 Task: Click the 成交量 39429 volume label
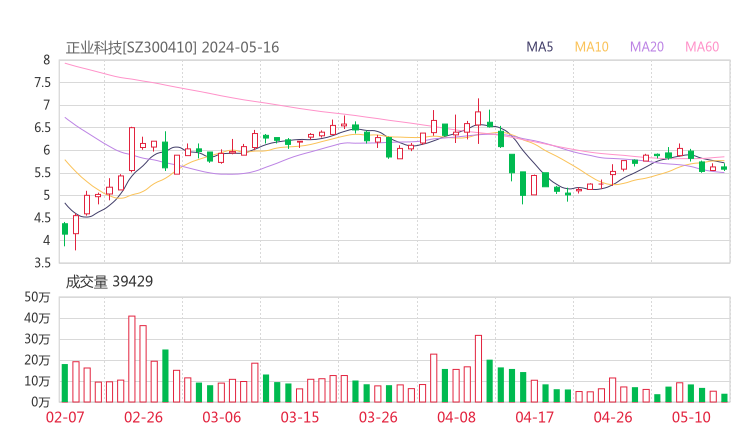[109, 282]
